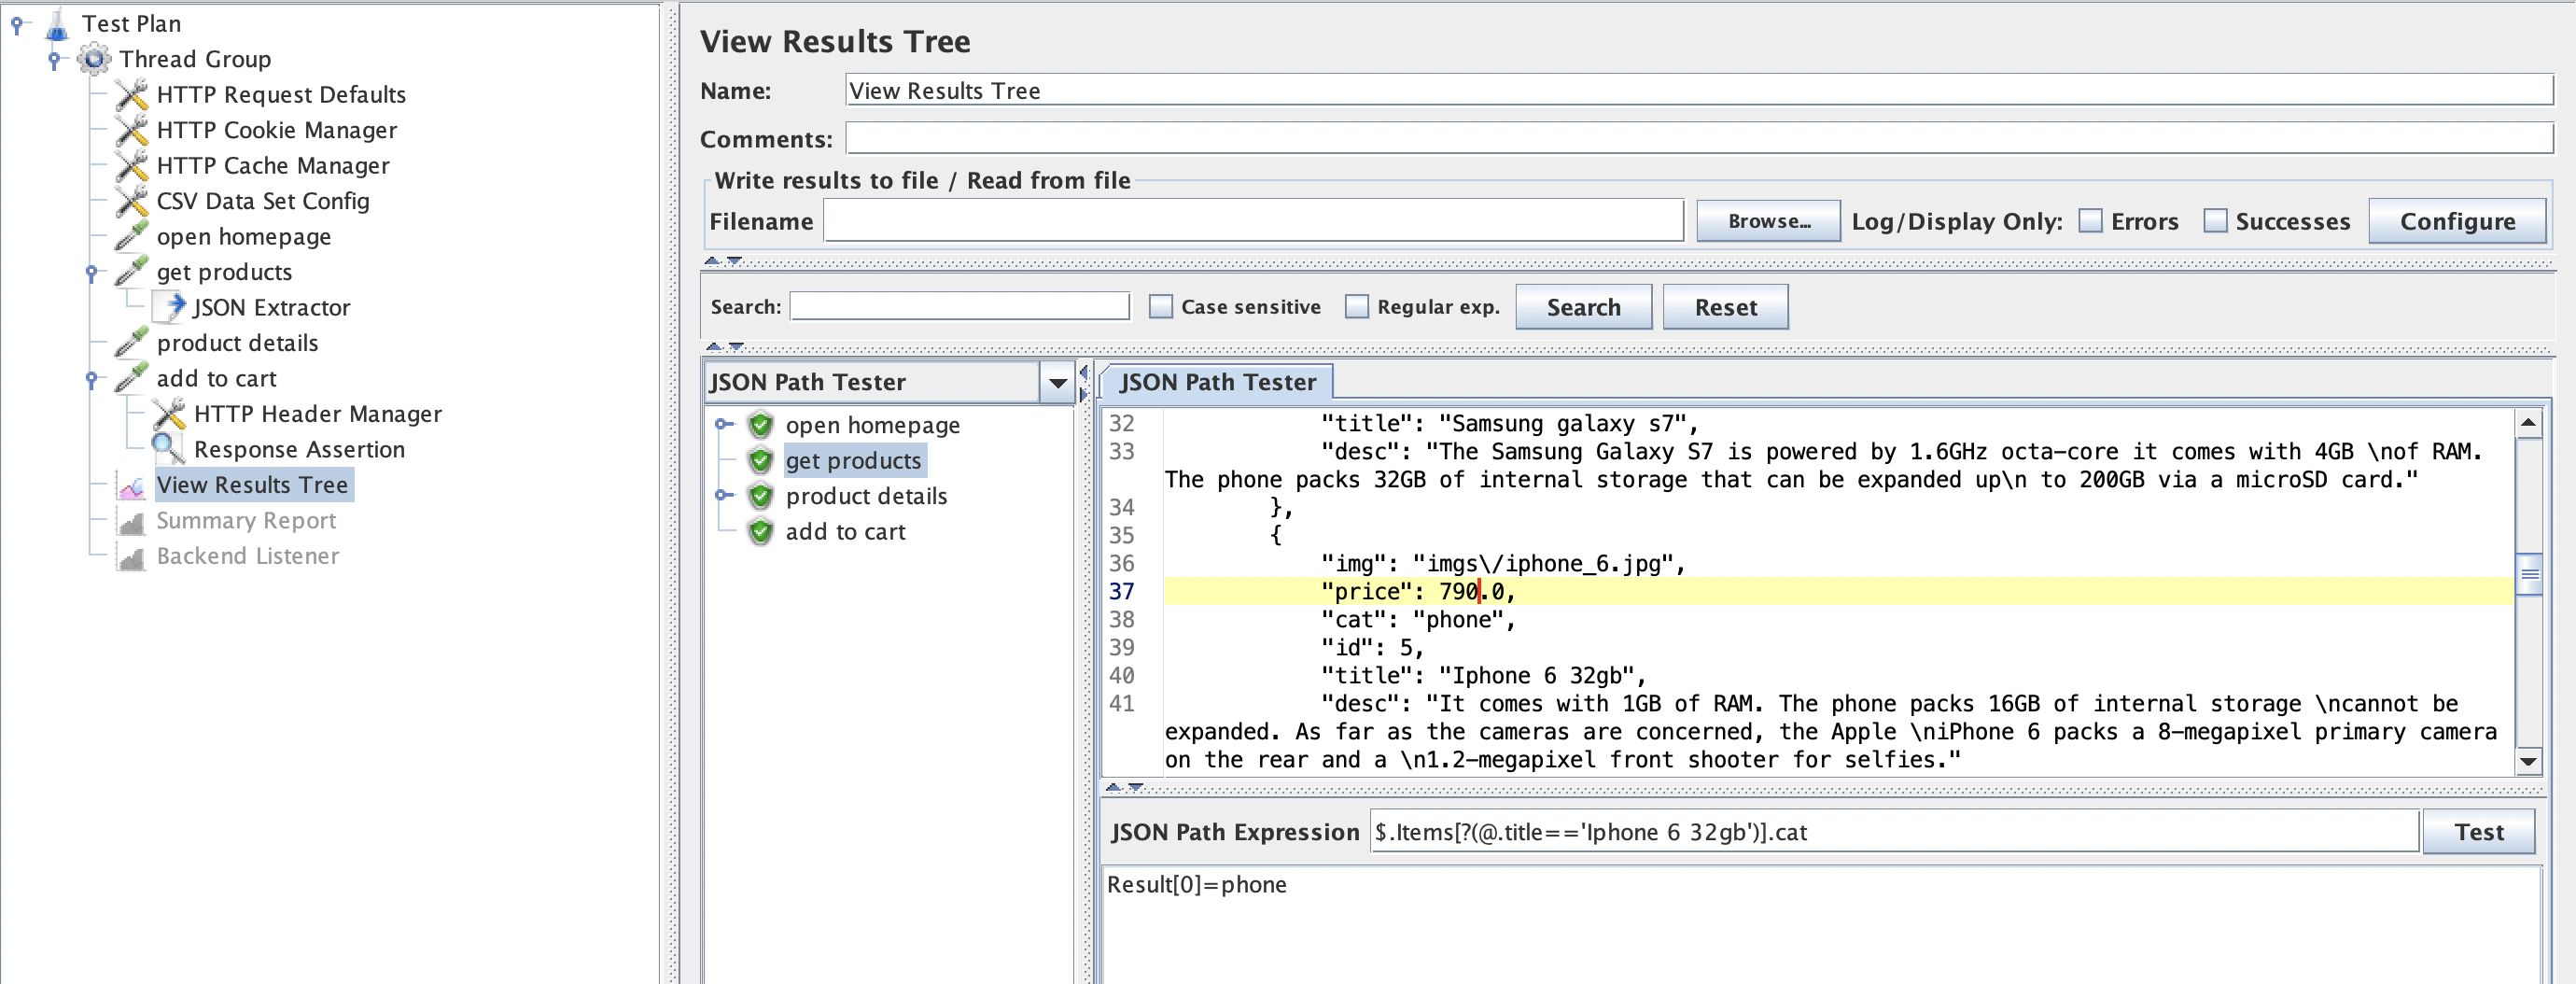Select the CSV Data Set Config tree item

pyautogui.click(x=263, y=201)
